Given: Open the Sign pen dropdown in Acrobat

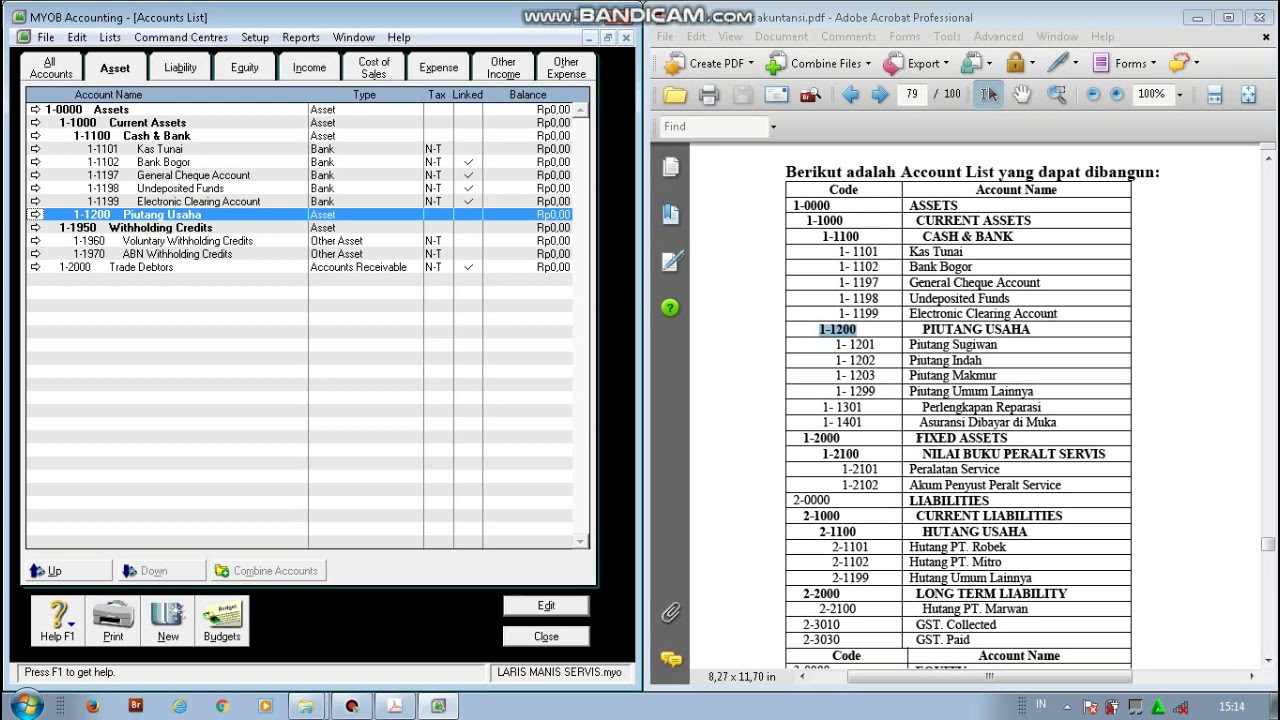Looking at the screenshot, I should 1064,63.
